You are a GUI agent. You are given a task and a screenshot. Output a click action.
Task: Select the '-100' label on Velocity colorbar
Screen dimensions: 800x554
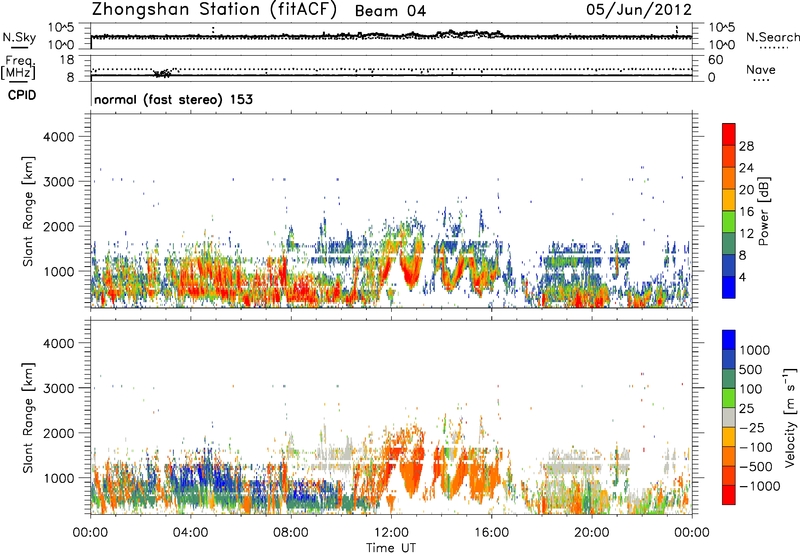click(x=756, y=447)
